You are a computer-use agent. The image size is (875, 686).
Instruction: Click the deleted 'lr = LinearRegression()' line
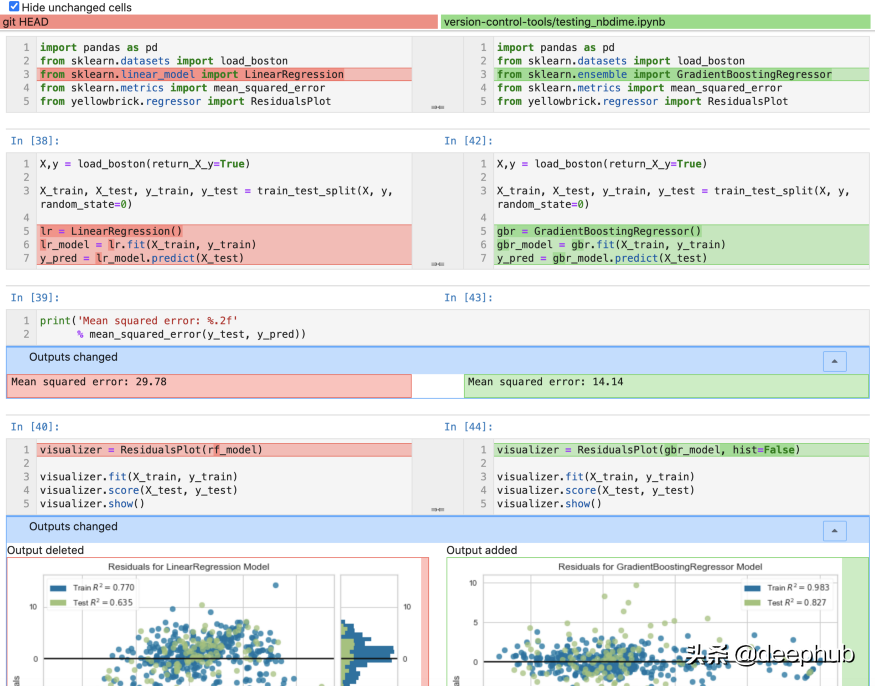pyautogui.click(x=224, y=231)
